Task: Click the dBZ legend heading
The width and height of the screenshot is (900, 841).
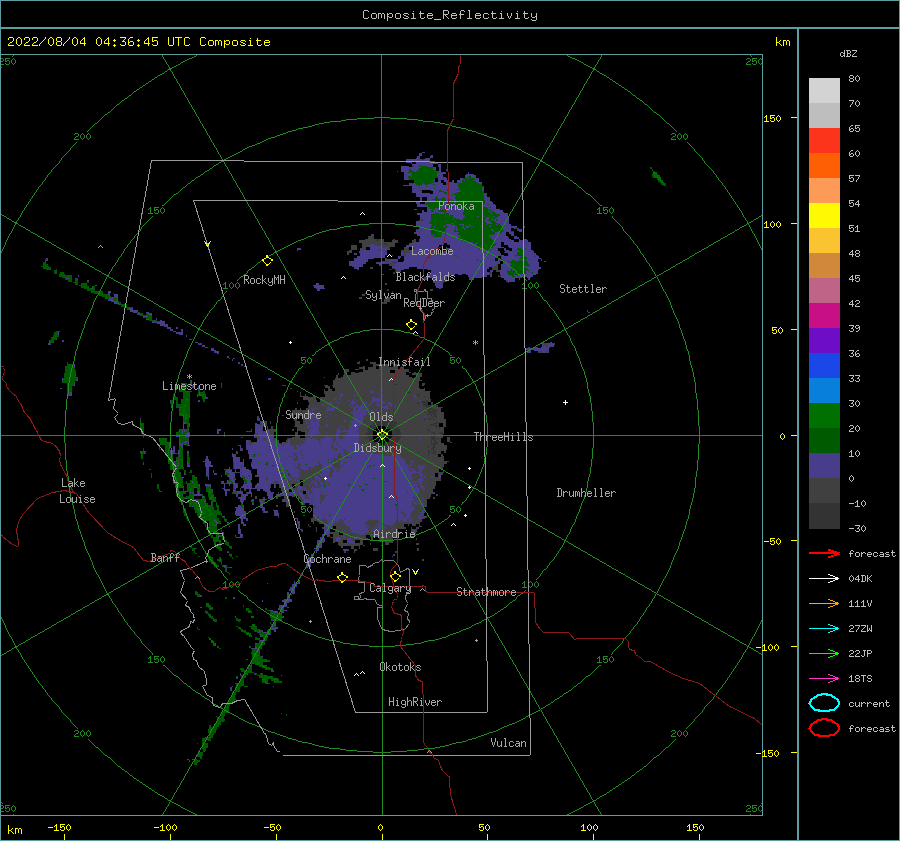Action: coord(848,53)
